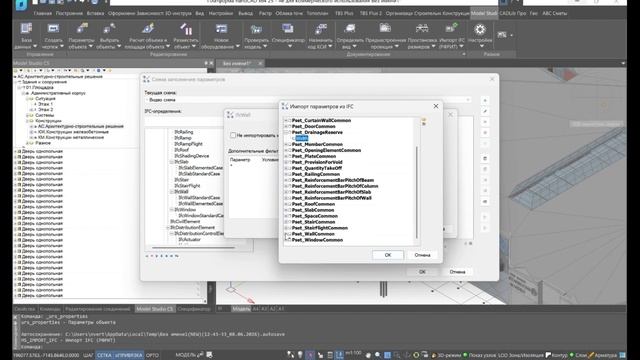Check the Pset_RoofCommon checkbox

pos(289,204)
